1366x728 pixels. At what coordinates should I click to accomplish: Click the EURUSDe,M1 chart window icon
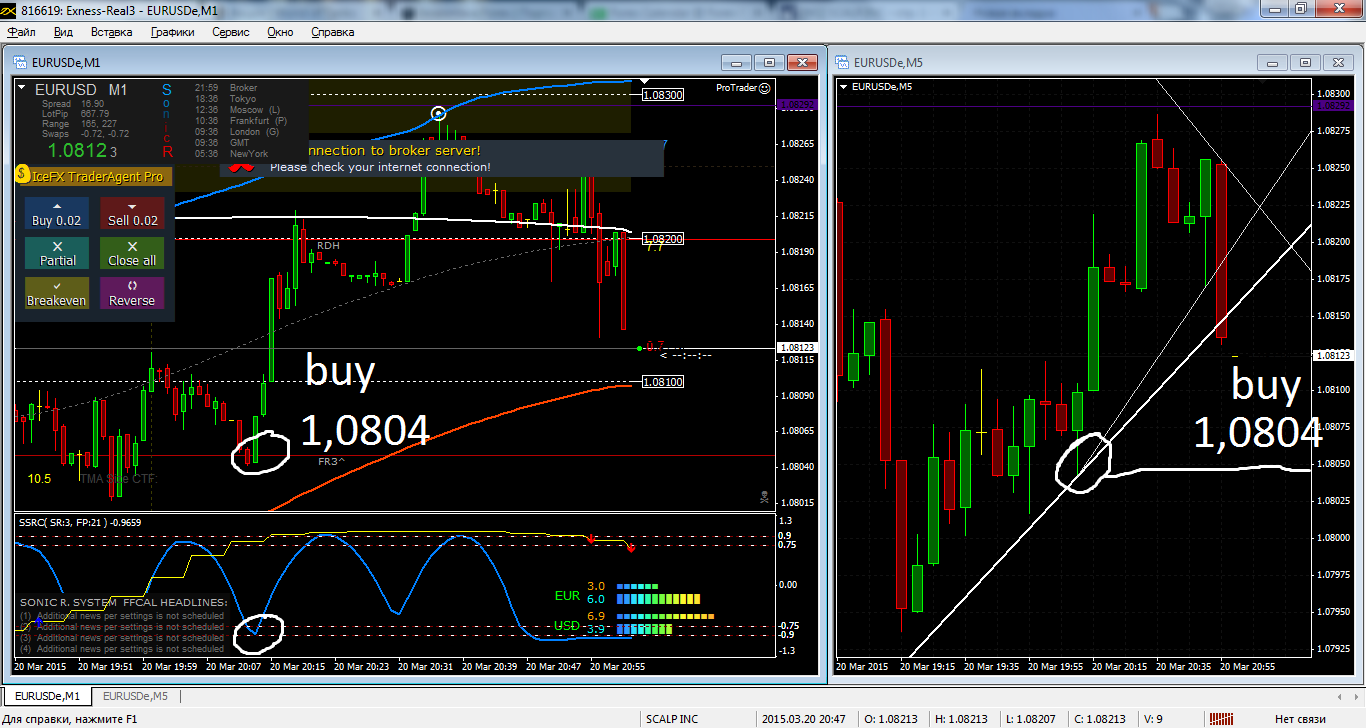click(x=21, y=62)
